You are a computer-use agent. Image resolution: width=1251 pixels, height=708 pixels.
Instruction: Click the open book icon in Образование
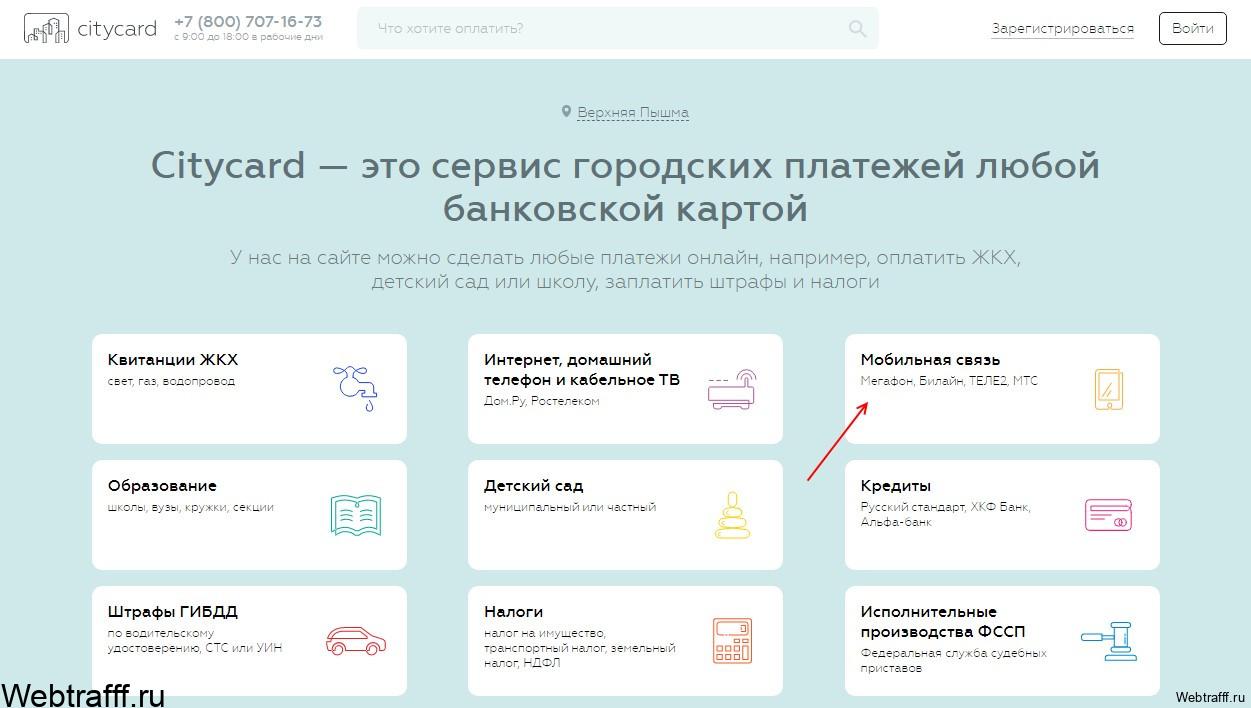[x=356, y=515]
